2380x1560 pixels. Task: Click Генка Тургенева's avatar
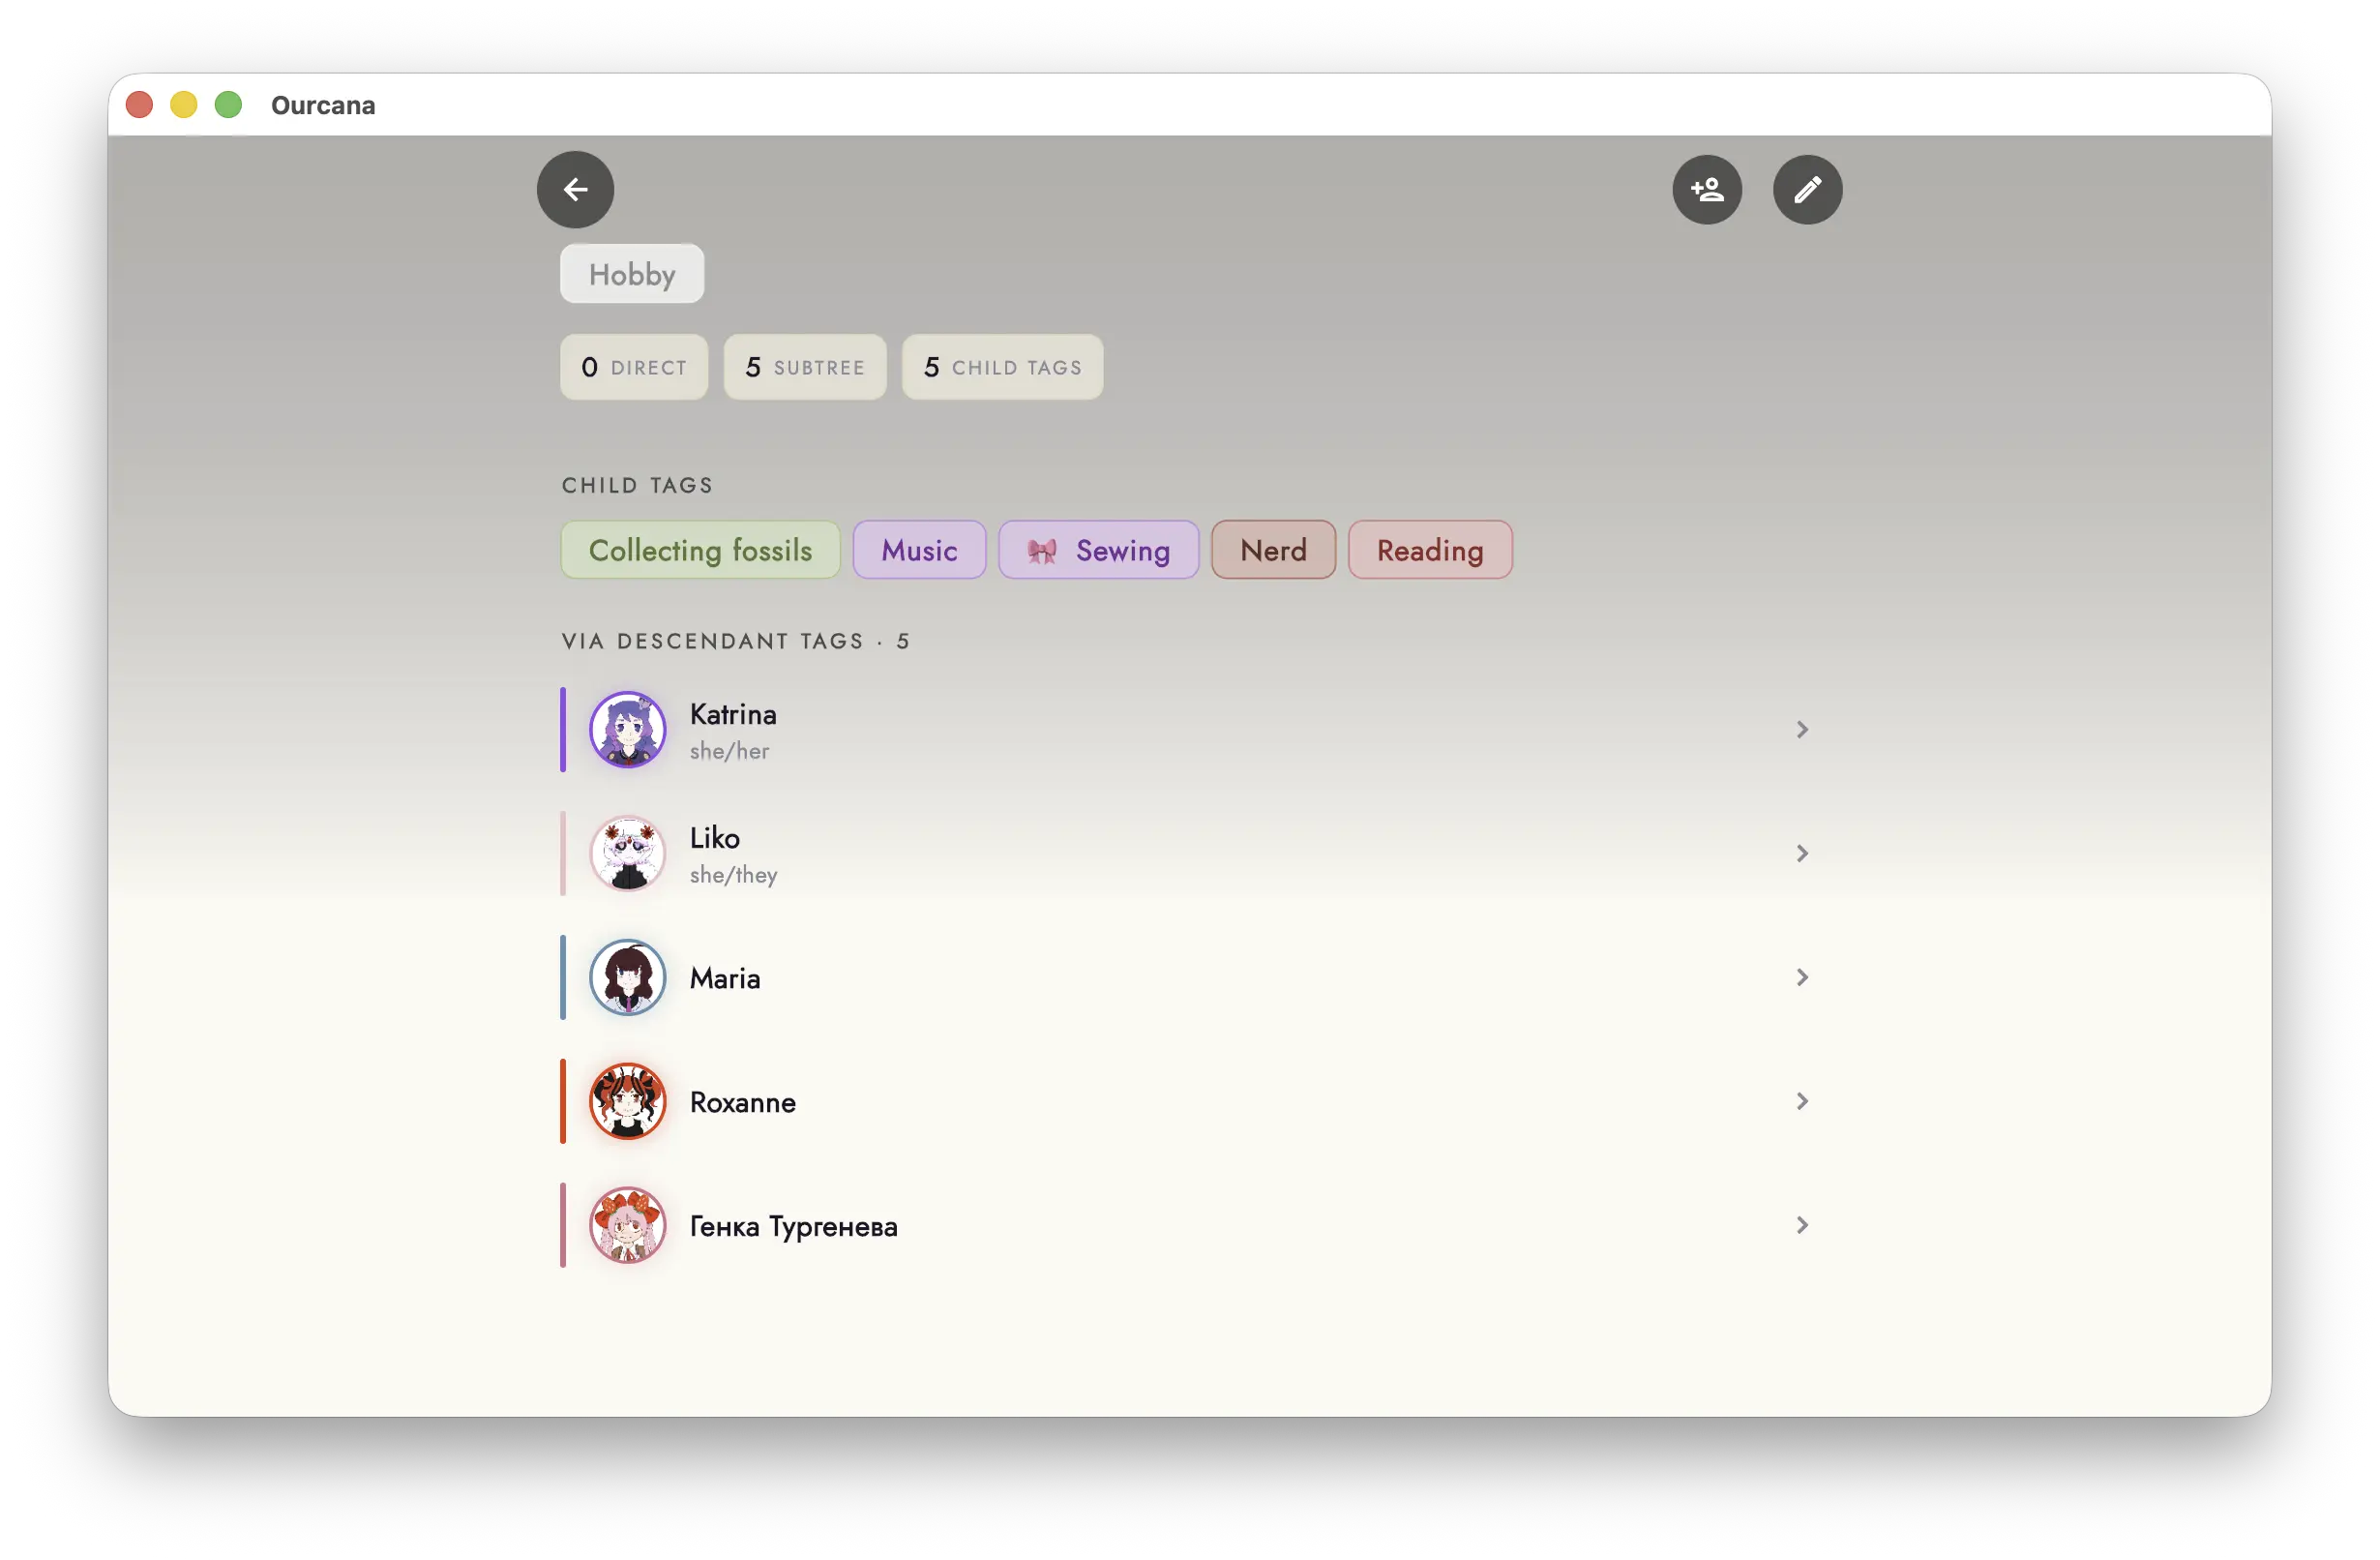[627, 1226]
